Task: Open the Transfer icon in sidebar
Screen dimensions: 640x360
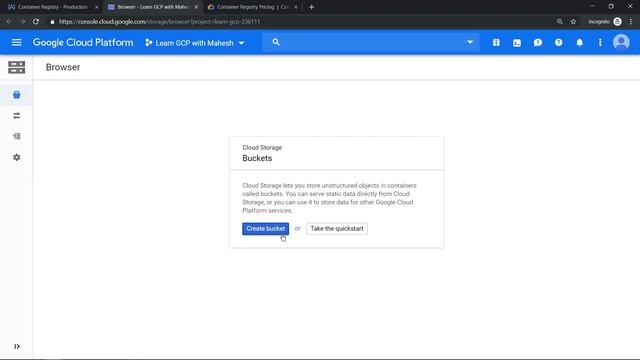Action: pyautogui.click(x=16, y=116)
